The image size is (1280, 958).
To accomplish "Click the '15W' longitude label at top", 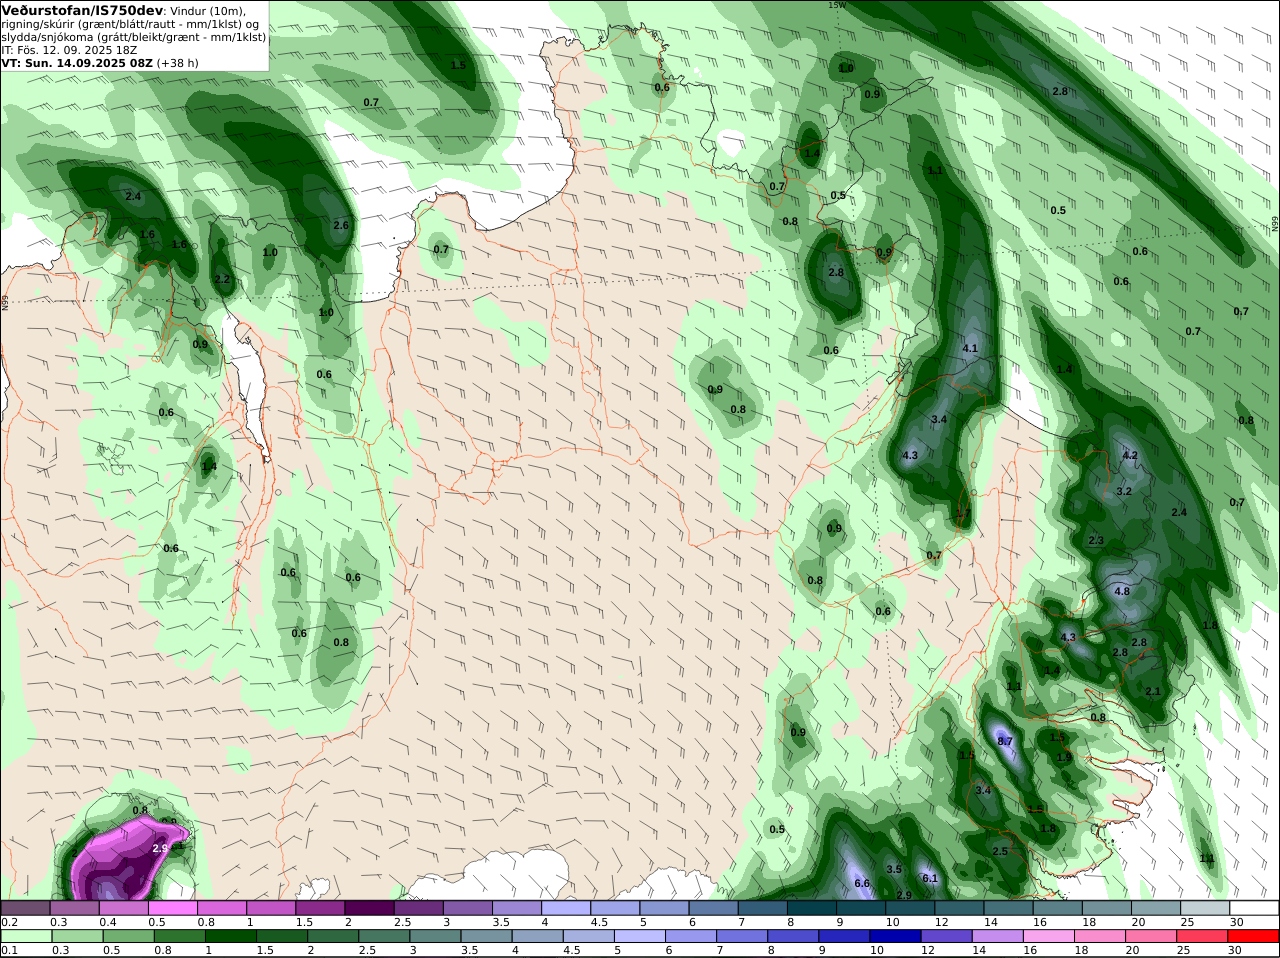I will click(836, 5).
